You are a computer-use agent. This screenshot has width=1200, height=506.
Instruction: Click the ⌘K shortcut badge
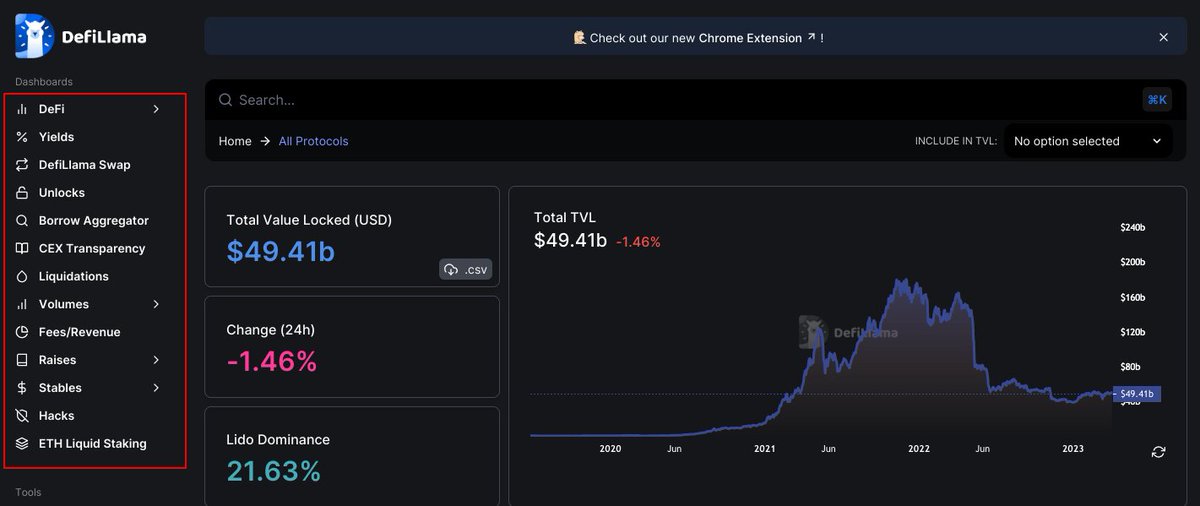tap(1157, 100)
